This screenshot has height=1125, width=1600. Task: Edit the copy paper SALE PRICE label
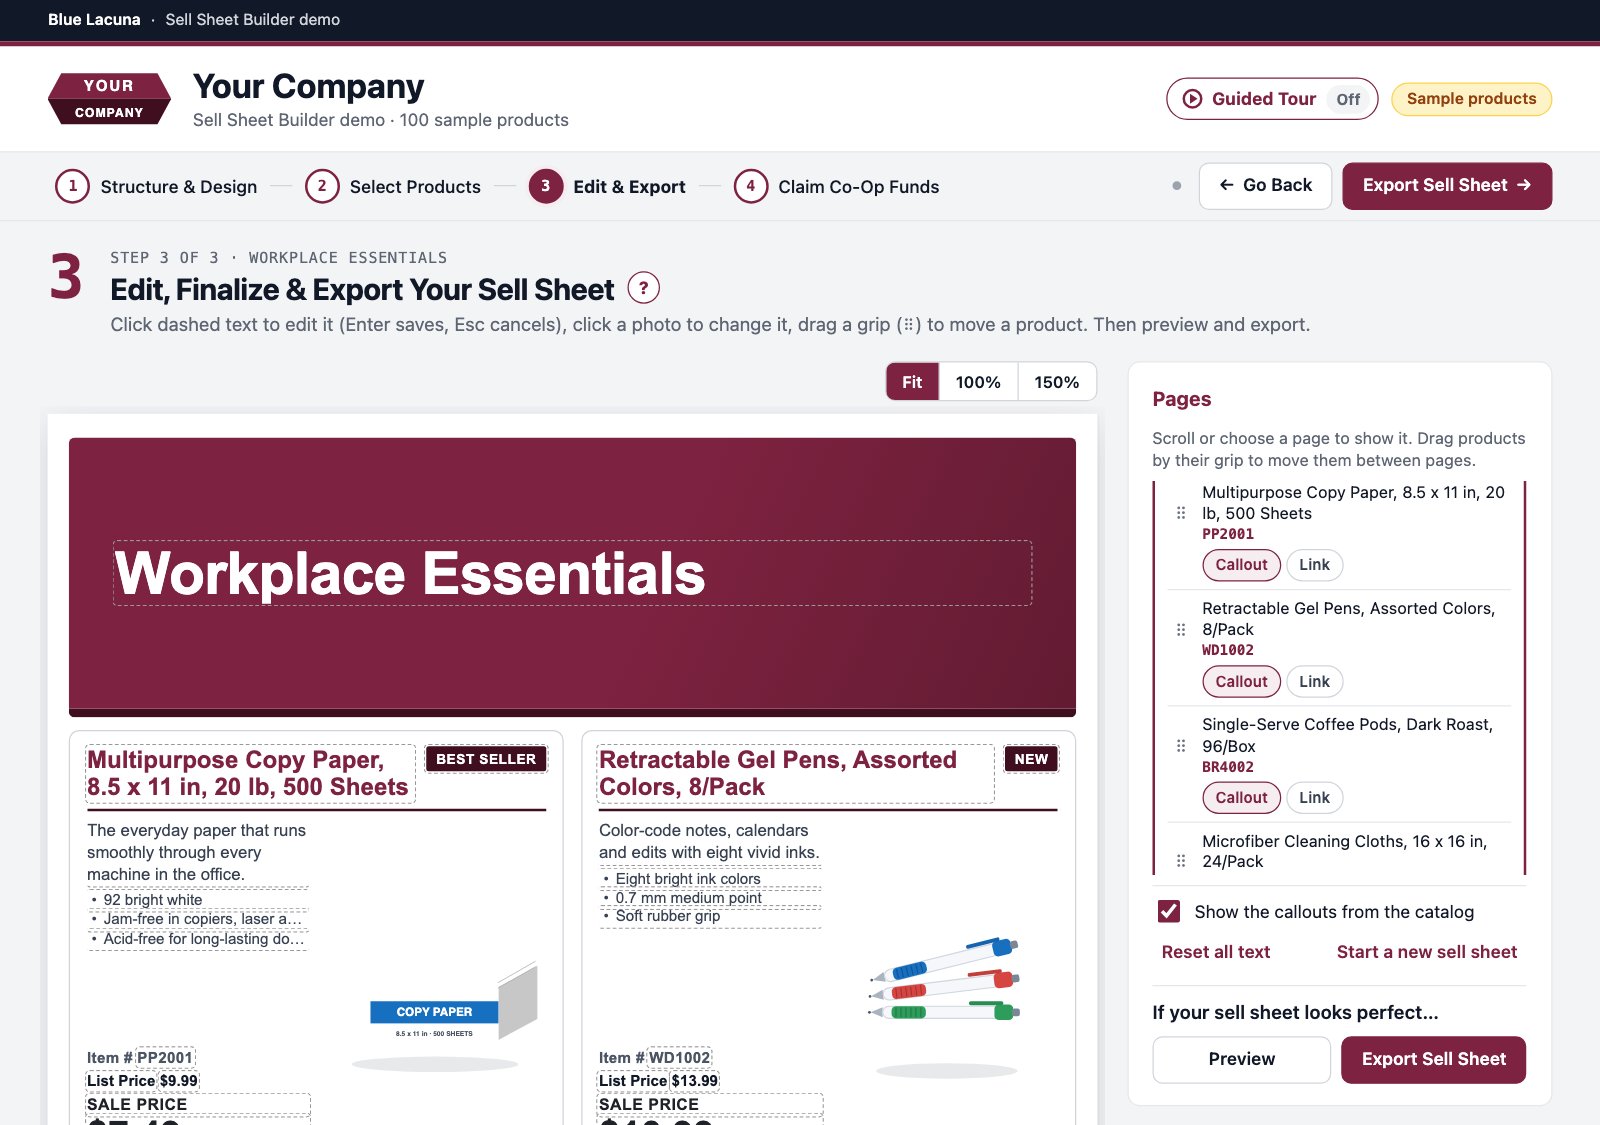[x=198, y=1105]
